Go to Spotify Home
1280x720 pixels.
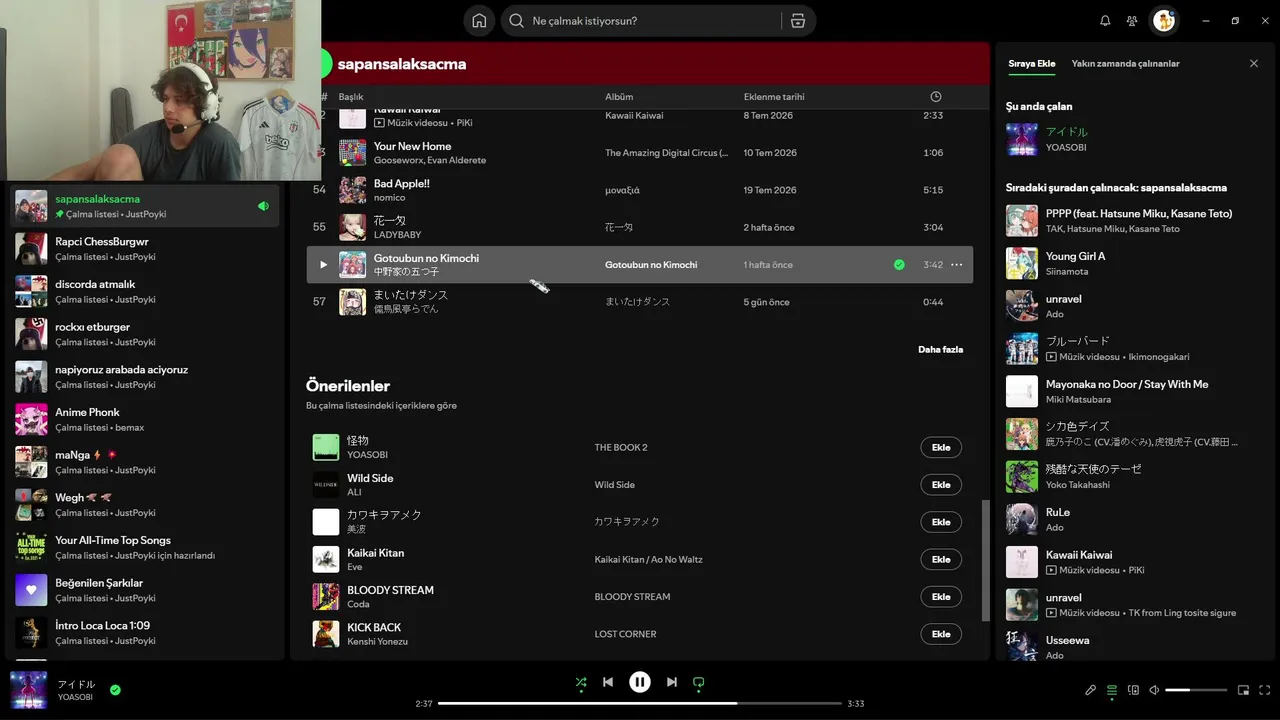click(479, 21)
